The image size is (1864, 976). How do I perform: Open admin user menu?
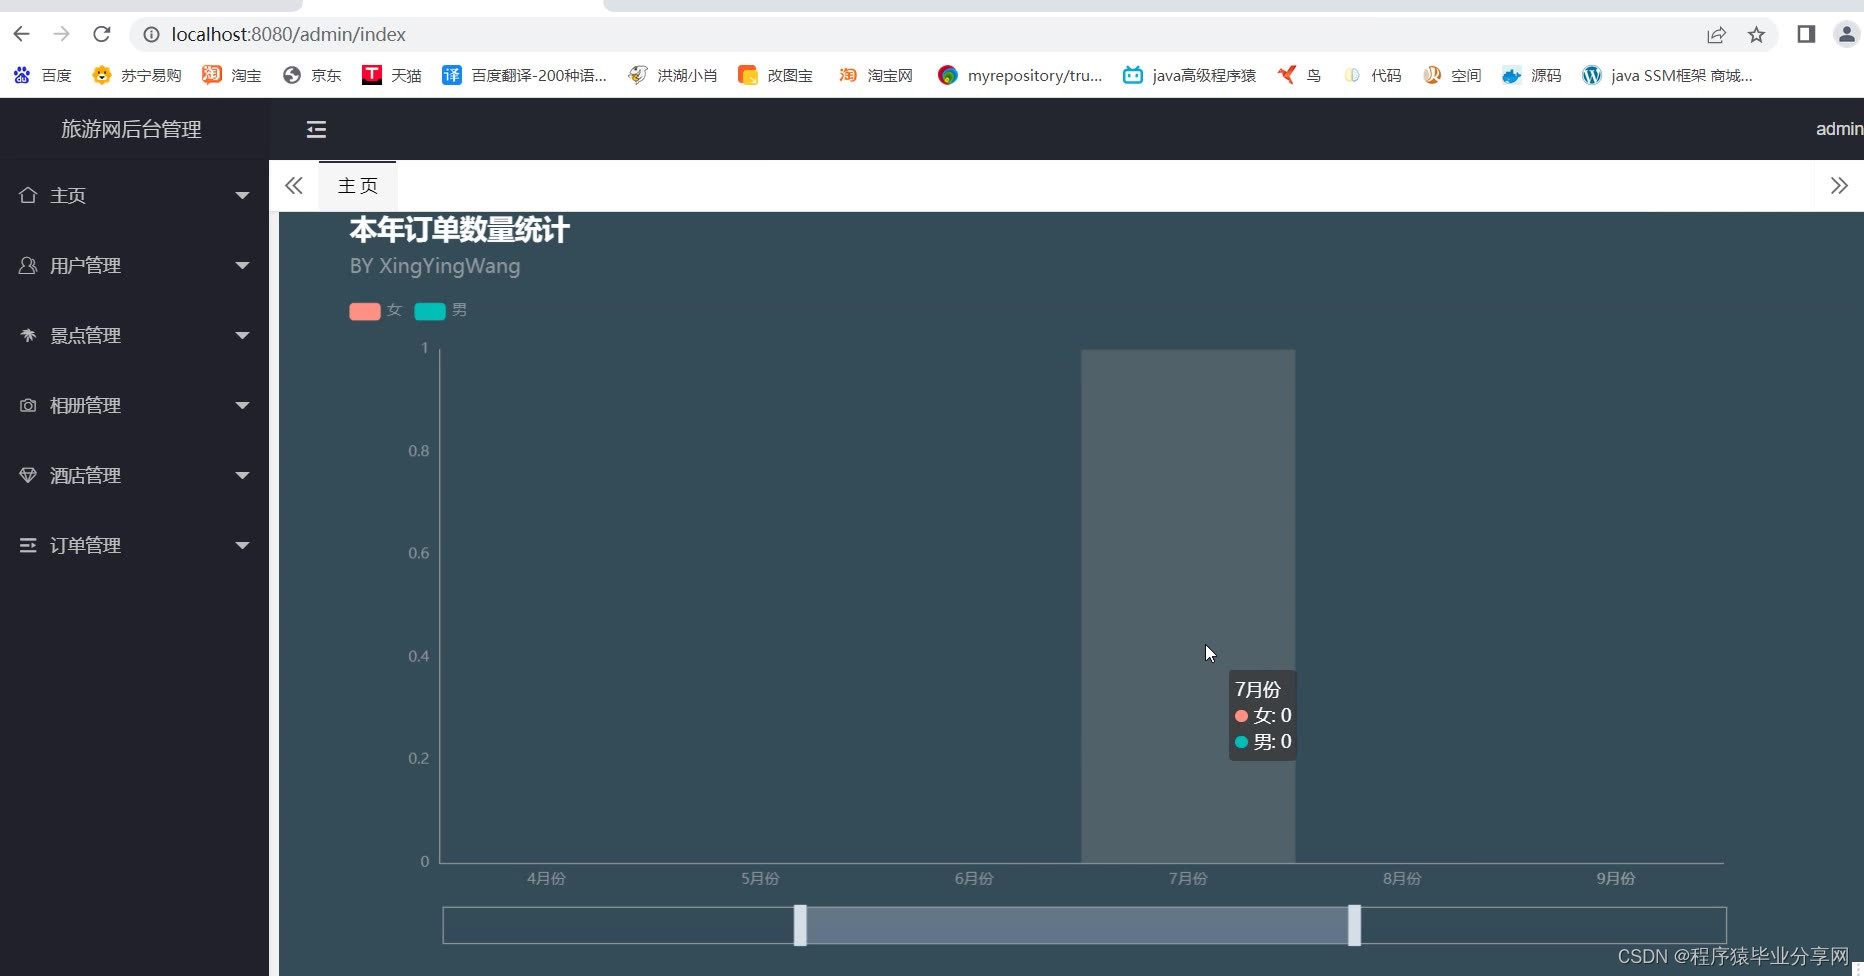tap(1839, 129)
